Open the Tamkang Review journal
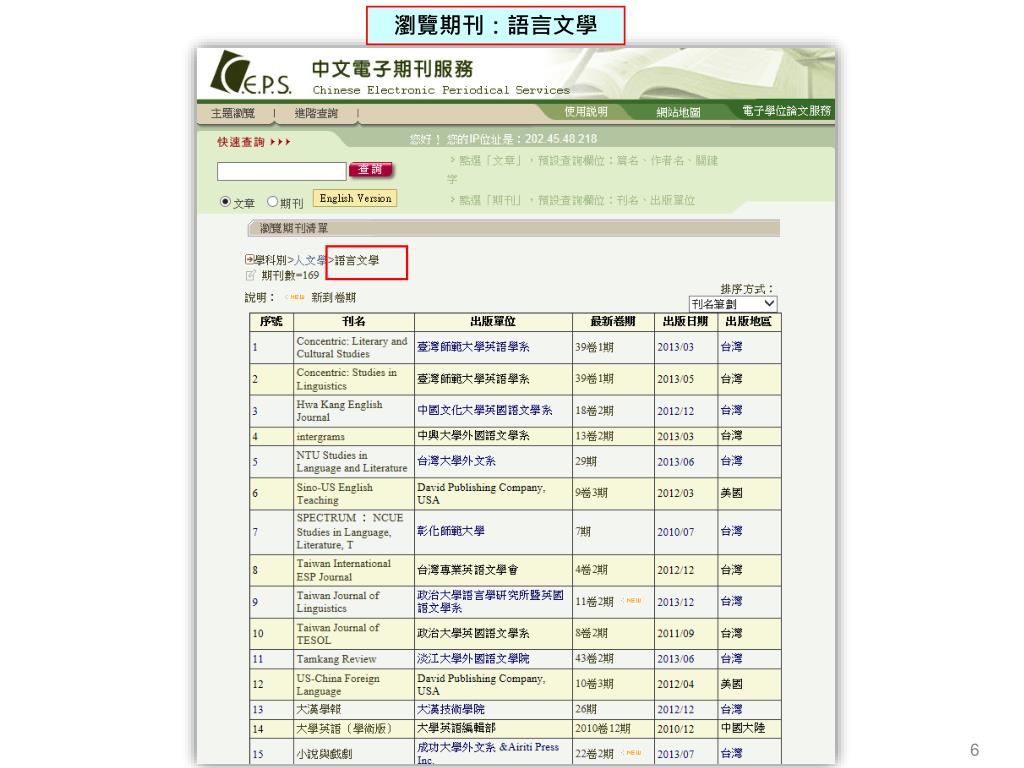The width and height of the screenshot is (1024, 768). 336,659
